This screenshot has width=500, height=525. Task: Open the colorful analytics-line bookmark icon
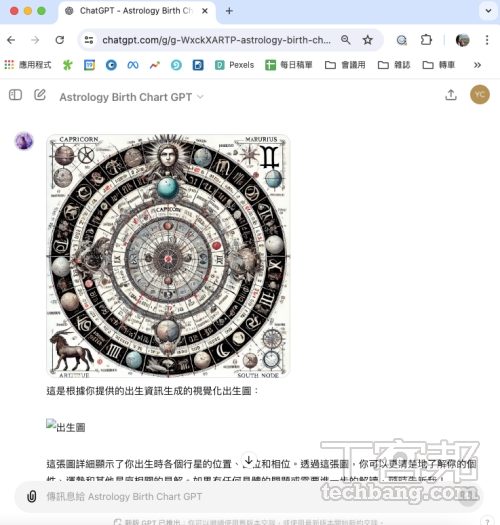(155, 65)
